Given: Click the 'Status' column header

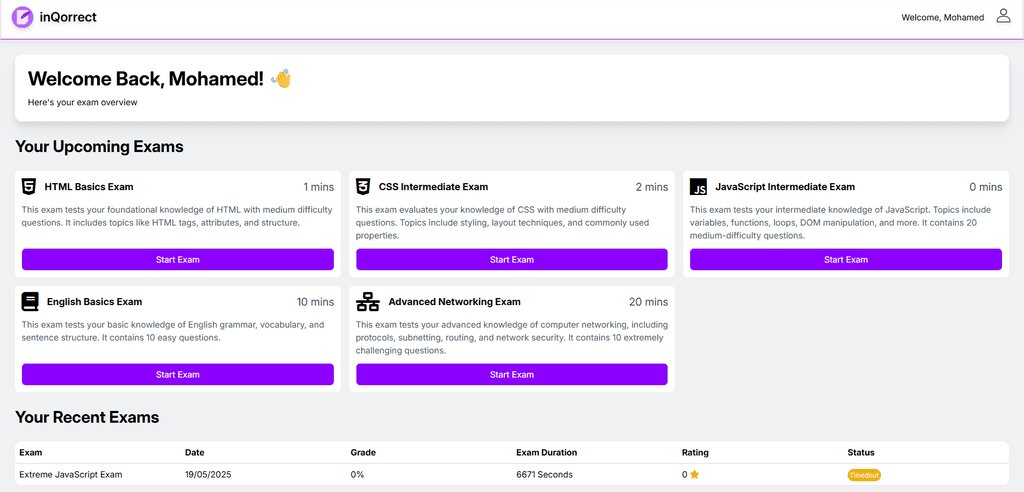Looking at the screenshot, I should click(861, 452).
